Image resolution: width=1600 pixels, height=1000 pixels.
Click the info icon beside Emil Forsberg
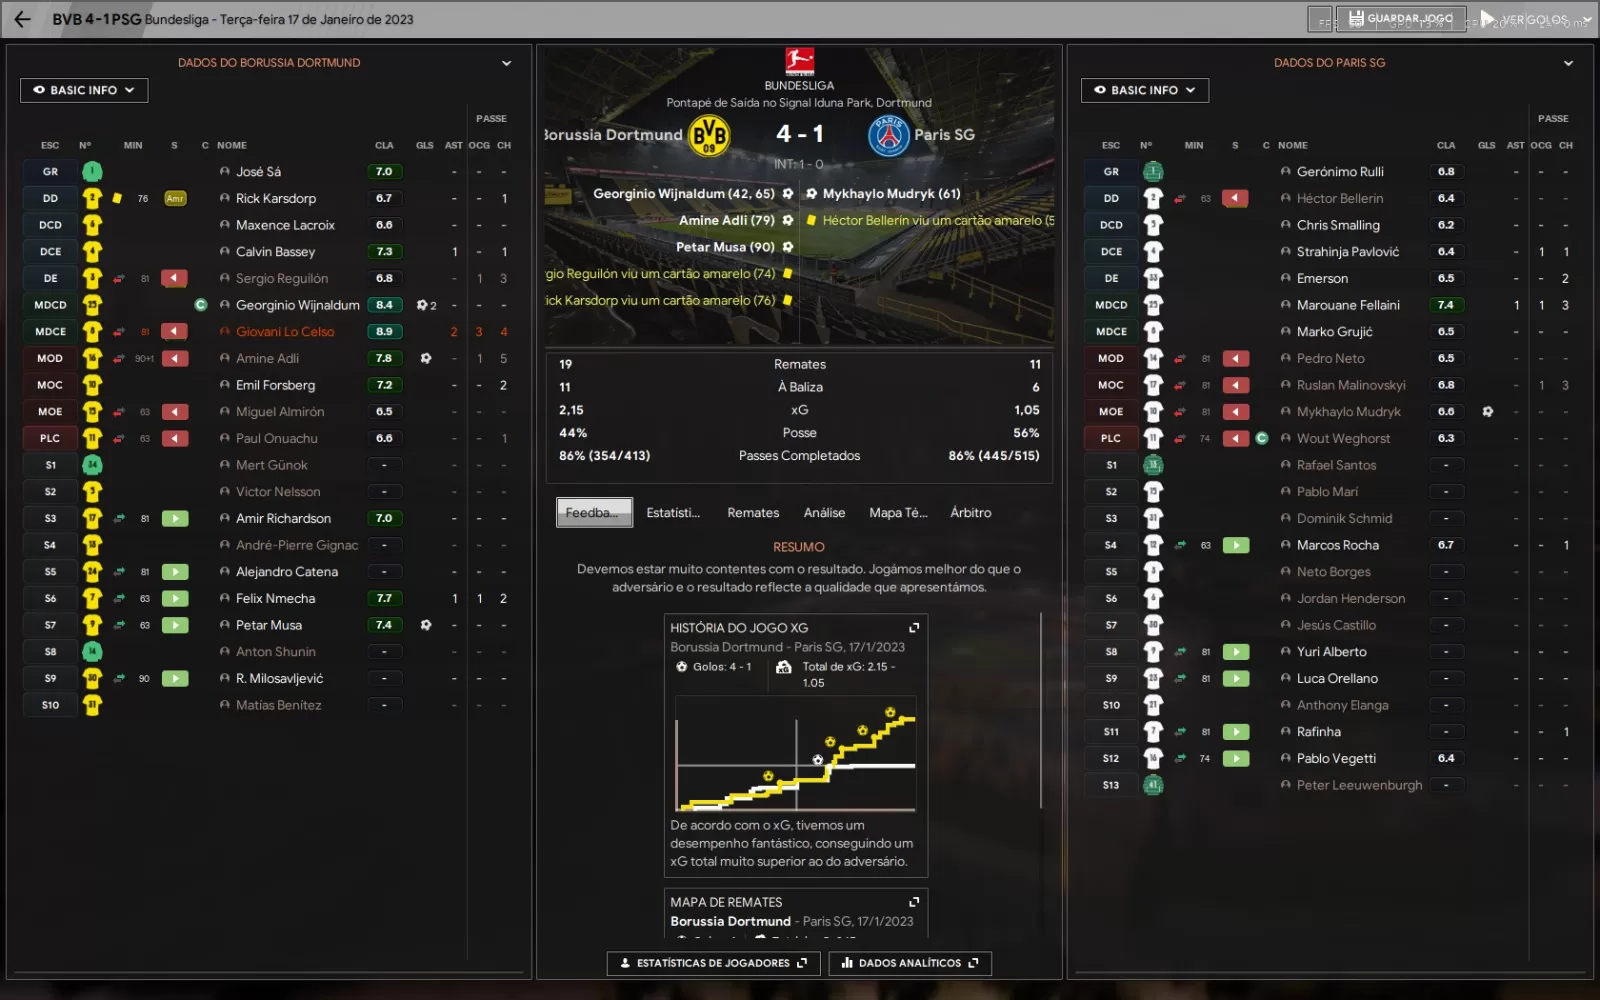pyautogui.click(x=225, y=385)
